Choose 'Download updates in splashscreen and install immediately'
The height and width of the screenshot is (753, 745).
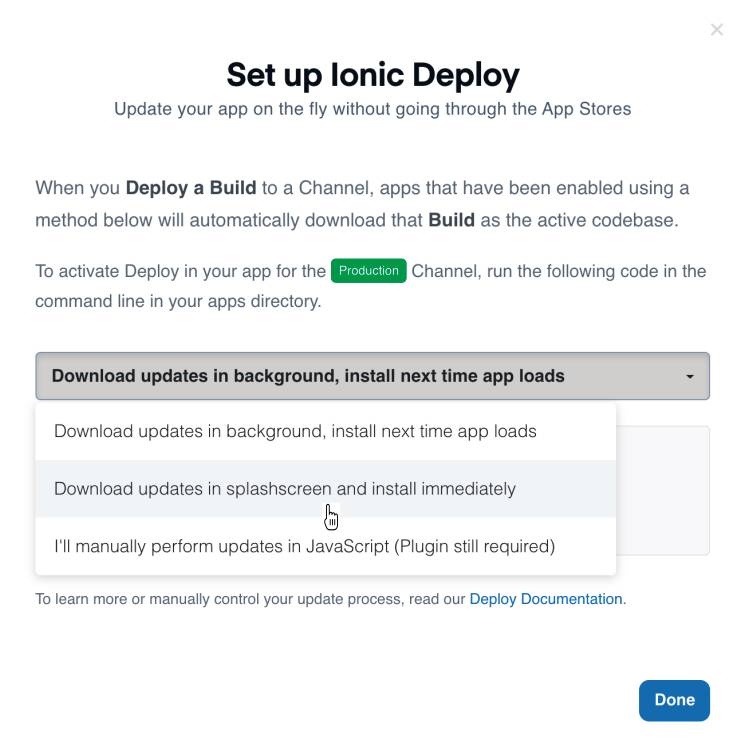[326, 489]
